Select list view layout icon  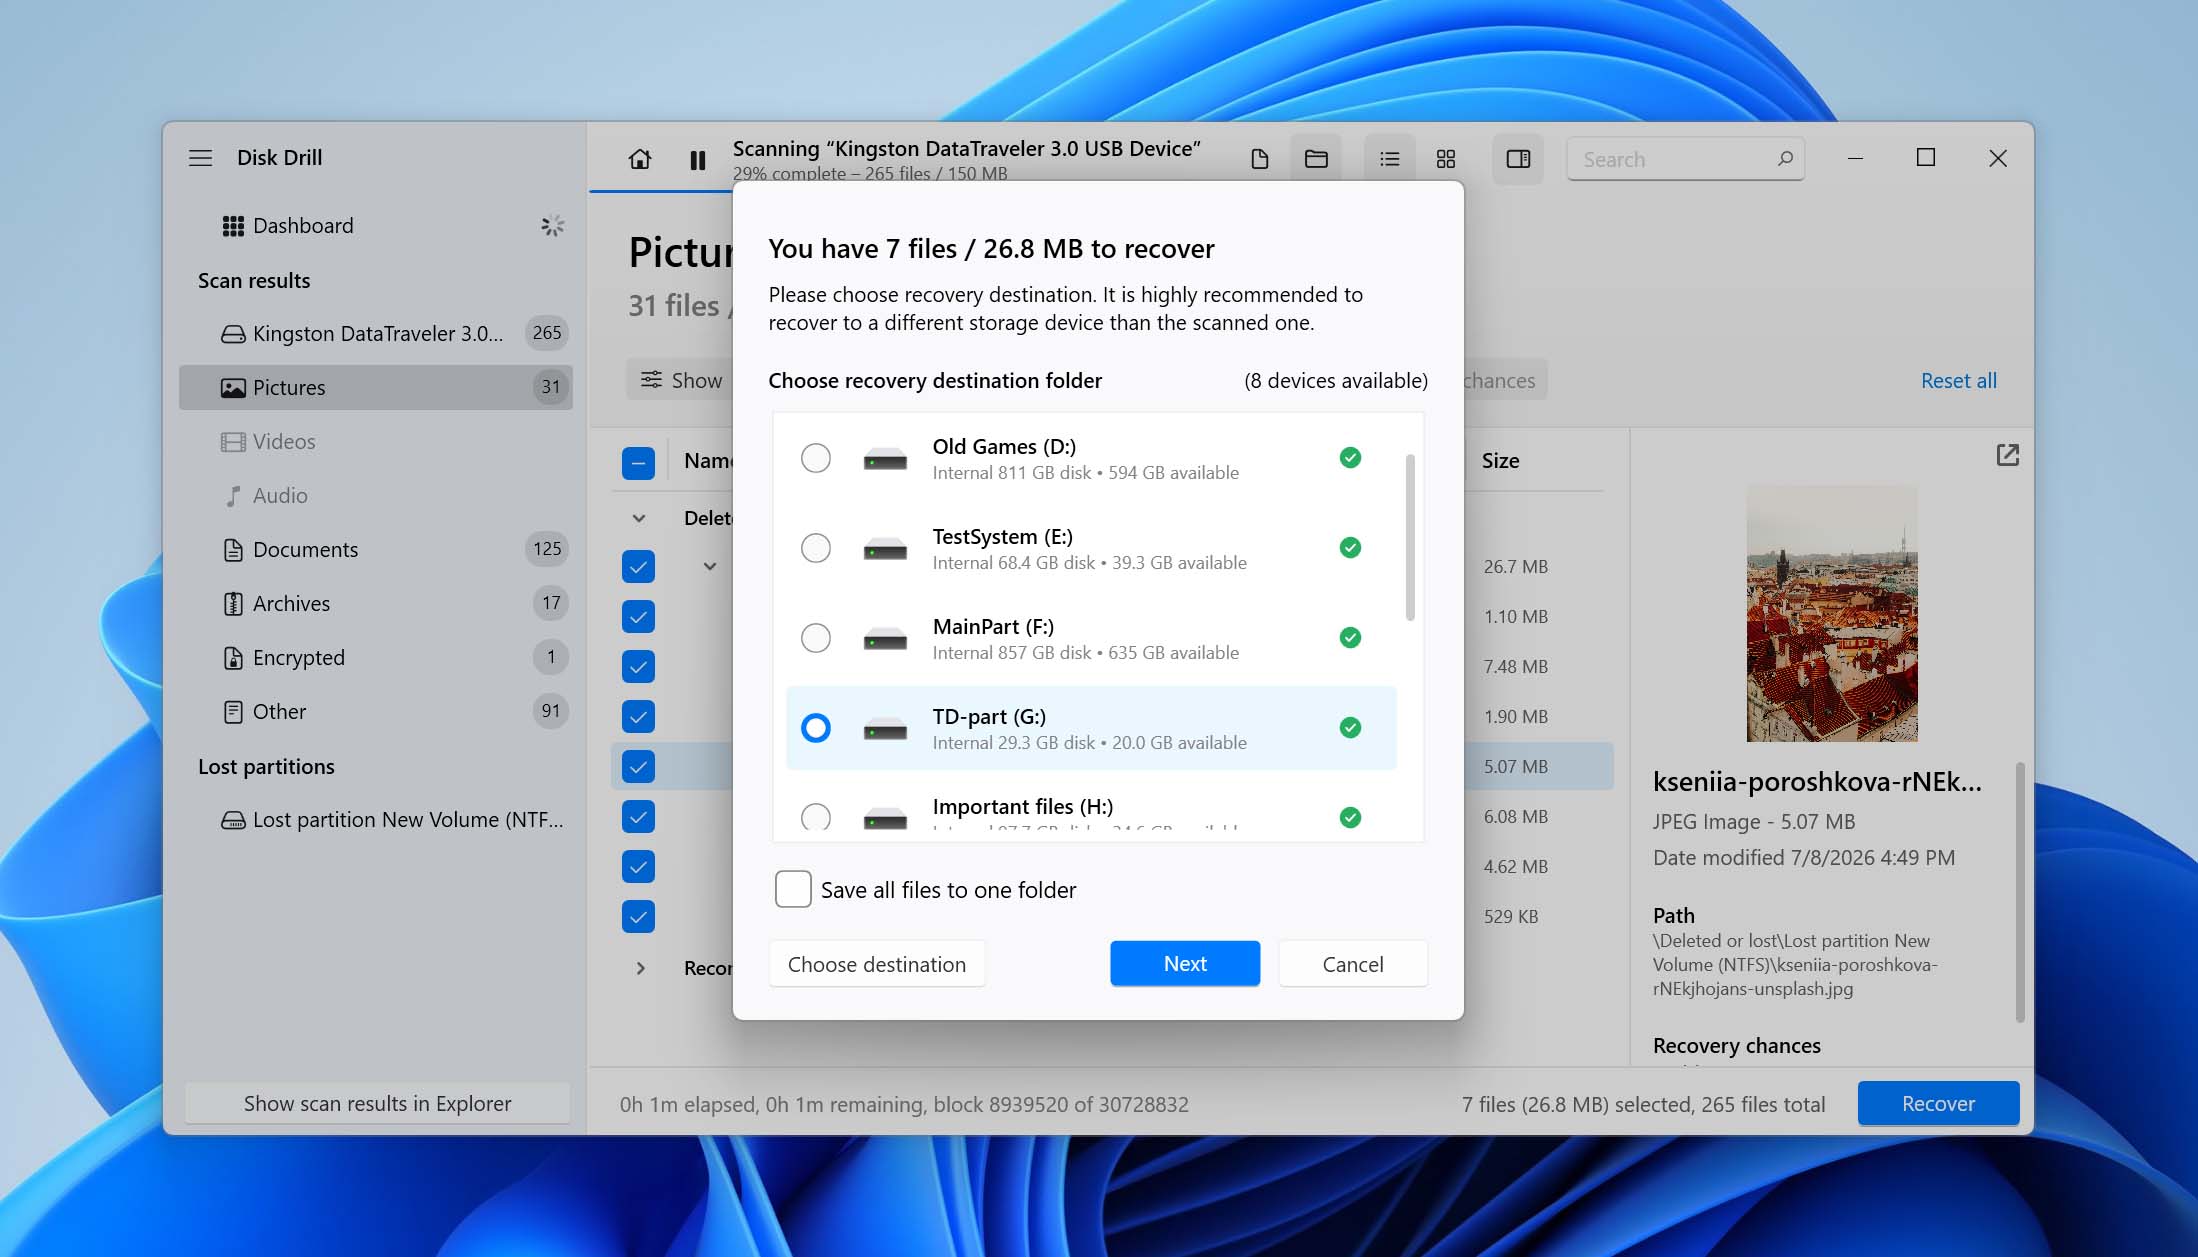[x=1390, y=159]
